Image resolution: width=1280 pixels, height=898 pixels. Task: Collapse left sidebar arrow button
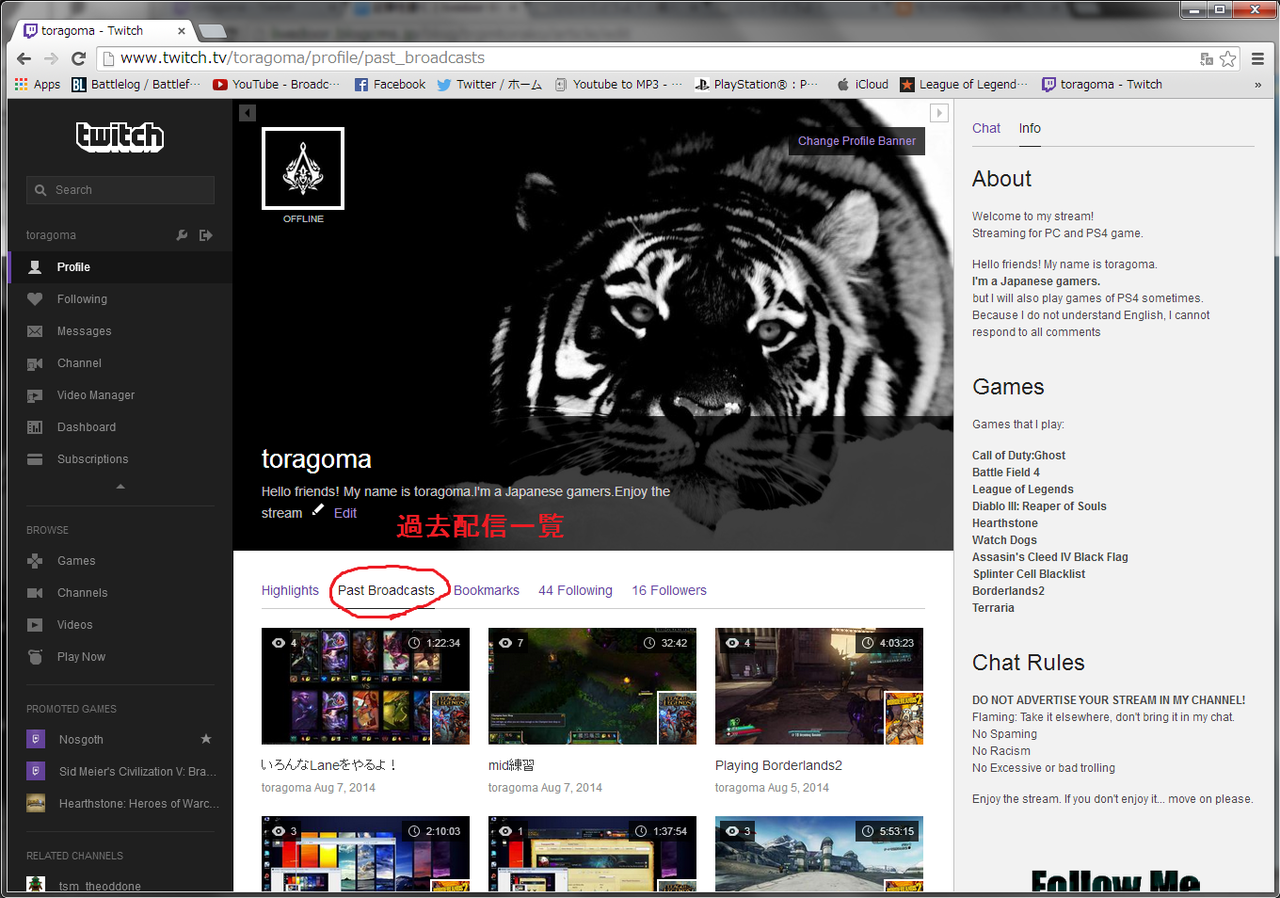(x=248, y=113)
